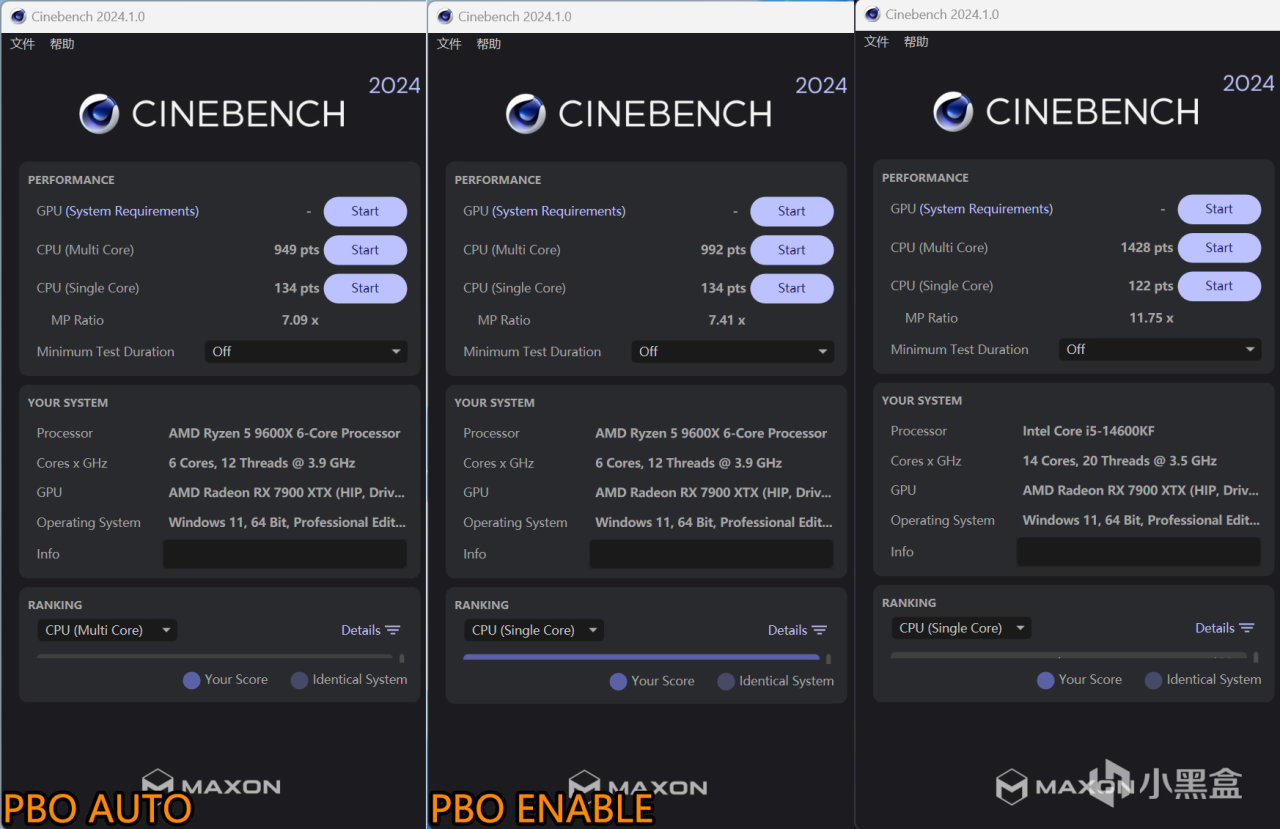Image resolution: width=1280 pixels, height=829 pixels.
Task: Click the Ryzen 5 9600X processor name in 949 pts window
Action: (x=284, y=433)
